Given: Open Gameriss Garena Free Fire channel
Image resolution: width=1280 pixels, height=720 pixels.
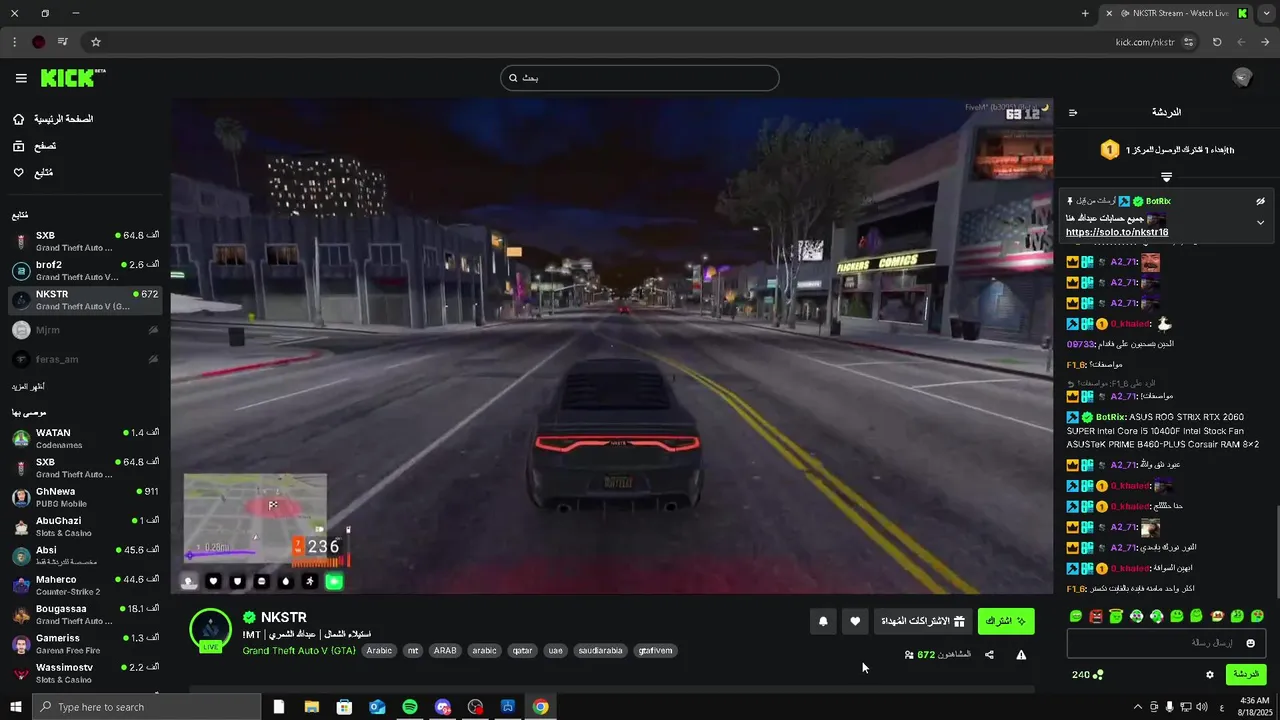Looking at the screenshot, I should coord(85,643).
